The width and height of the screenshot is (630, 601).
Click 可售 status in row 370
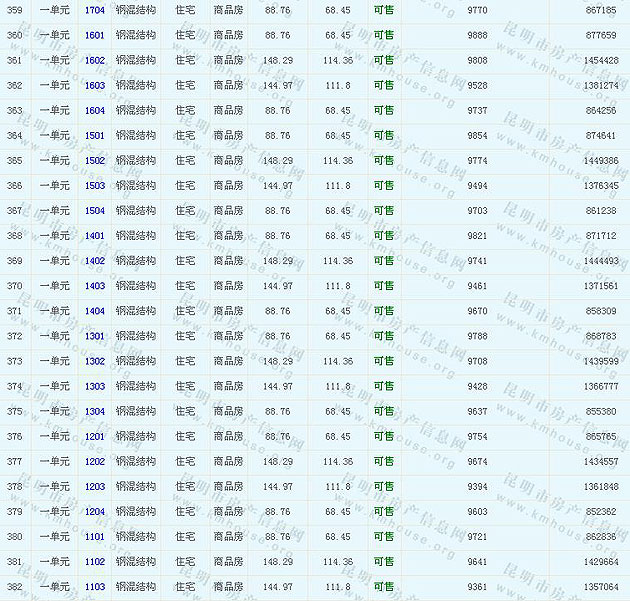[383, 286]
